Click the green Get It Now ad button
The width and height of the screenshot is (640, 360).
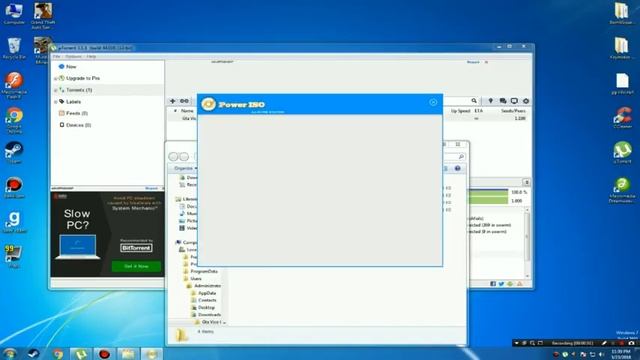click(x=136, y=266)
